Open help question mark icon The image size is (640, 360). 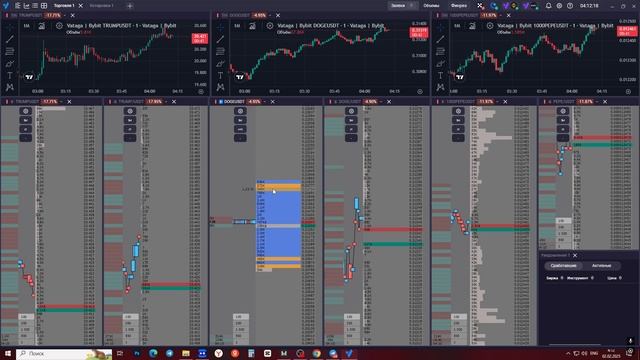click(570, 6)
